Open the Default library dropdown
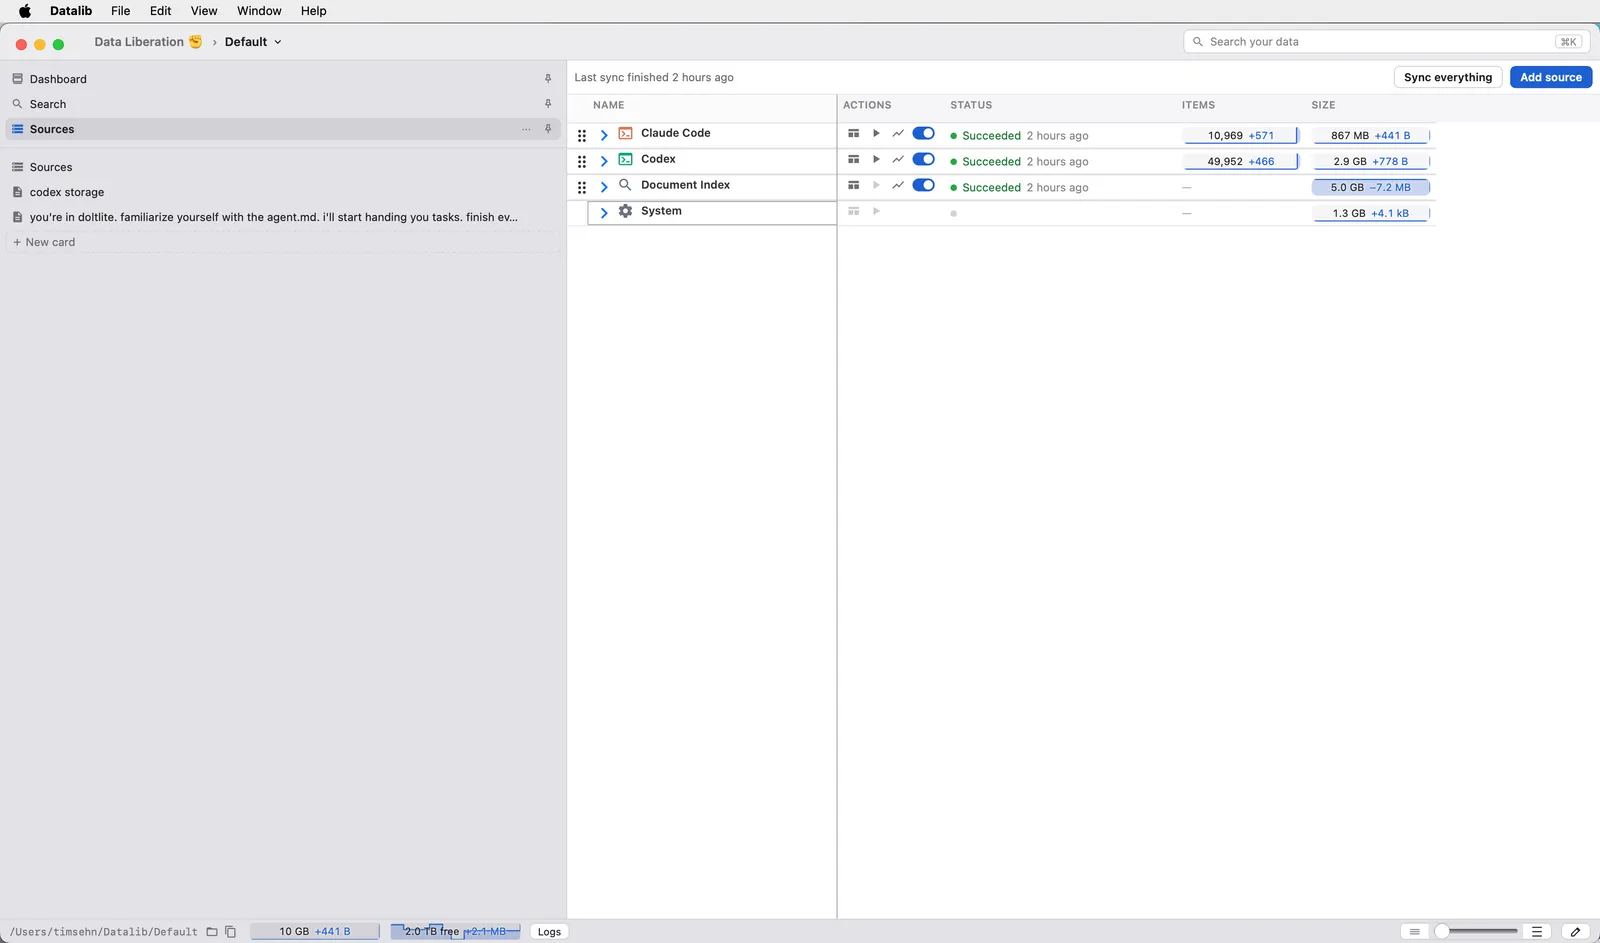Viewport: 1600px width, 943px height. click(253, 42)
